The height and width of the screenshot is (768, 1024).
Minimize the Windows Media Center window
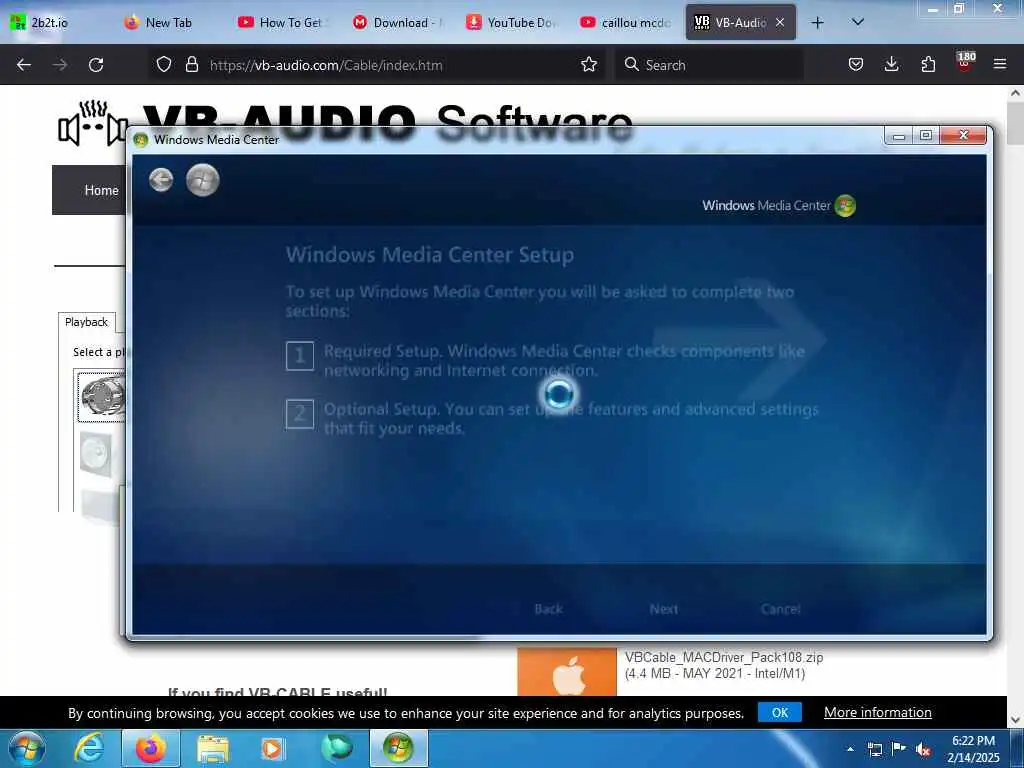point(899,135)
